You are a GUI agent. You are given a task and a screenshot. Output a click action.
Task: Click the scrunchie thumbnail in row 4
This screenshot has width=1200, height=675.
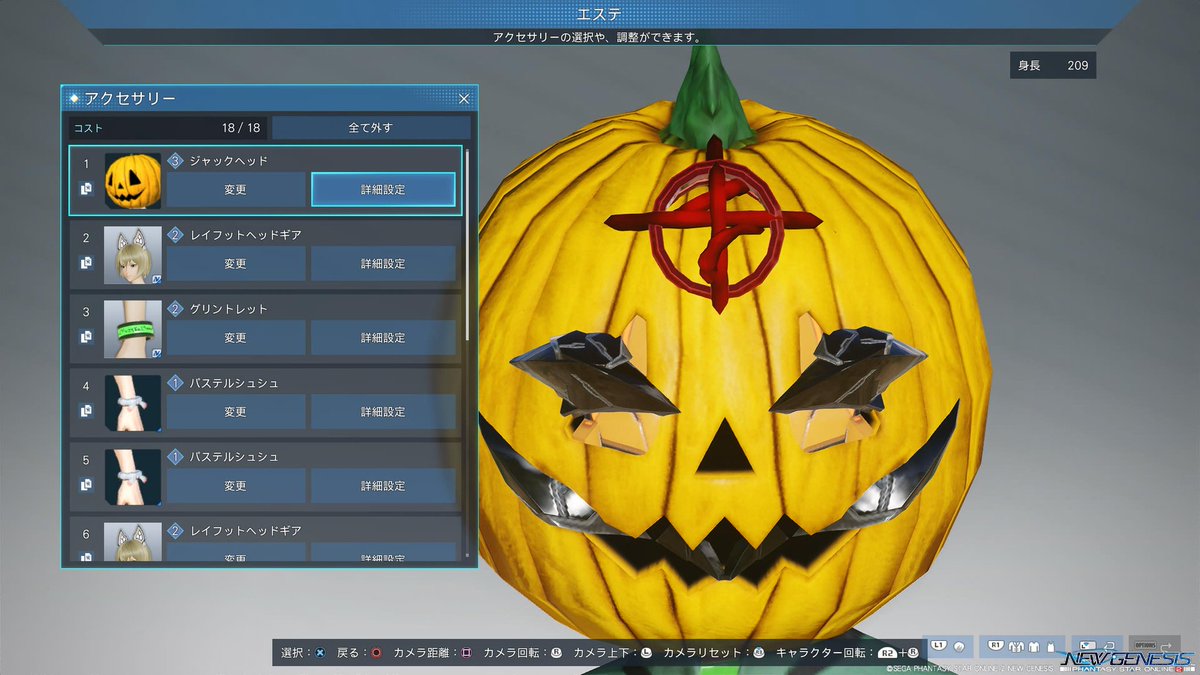click(132, 403)
